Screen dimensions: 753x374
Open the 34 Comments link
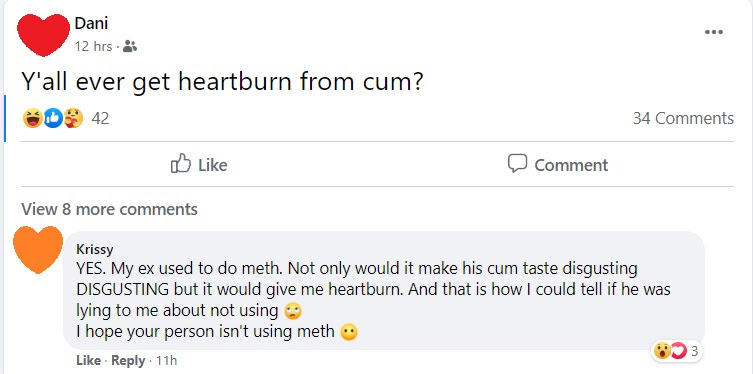(x=683, y=118)
